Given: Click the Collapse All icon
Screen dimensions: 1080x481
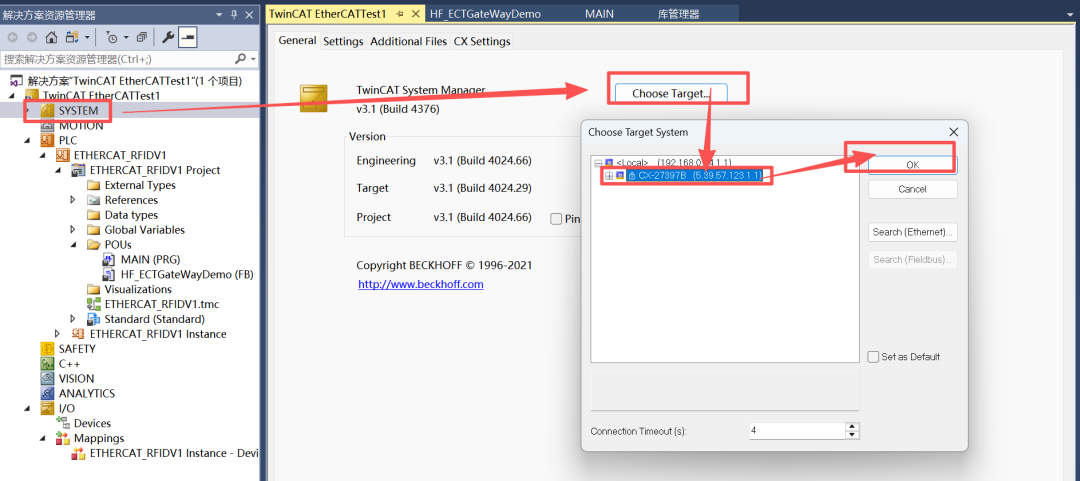Looking at the screenshot, I should (142, 37).
